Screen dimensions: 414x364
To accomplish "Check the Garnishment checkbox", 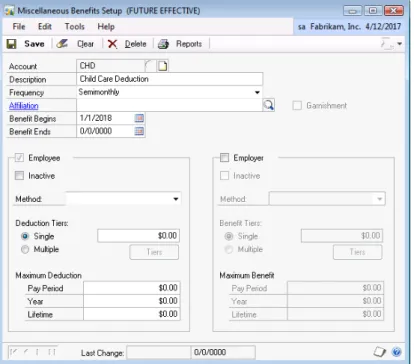I will tap(297, 106).
